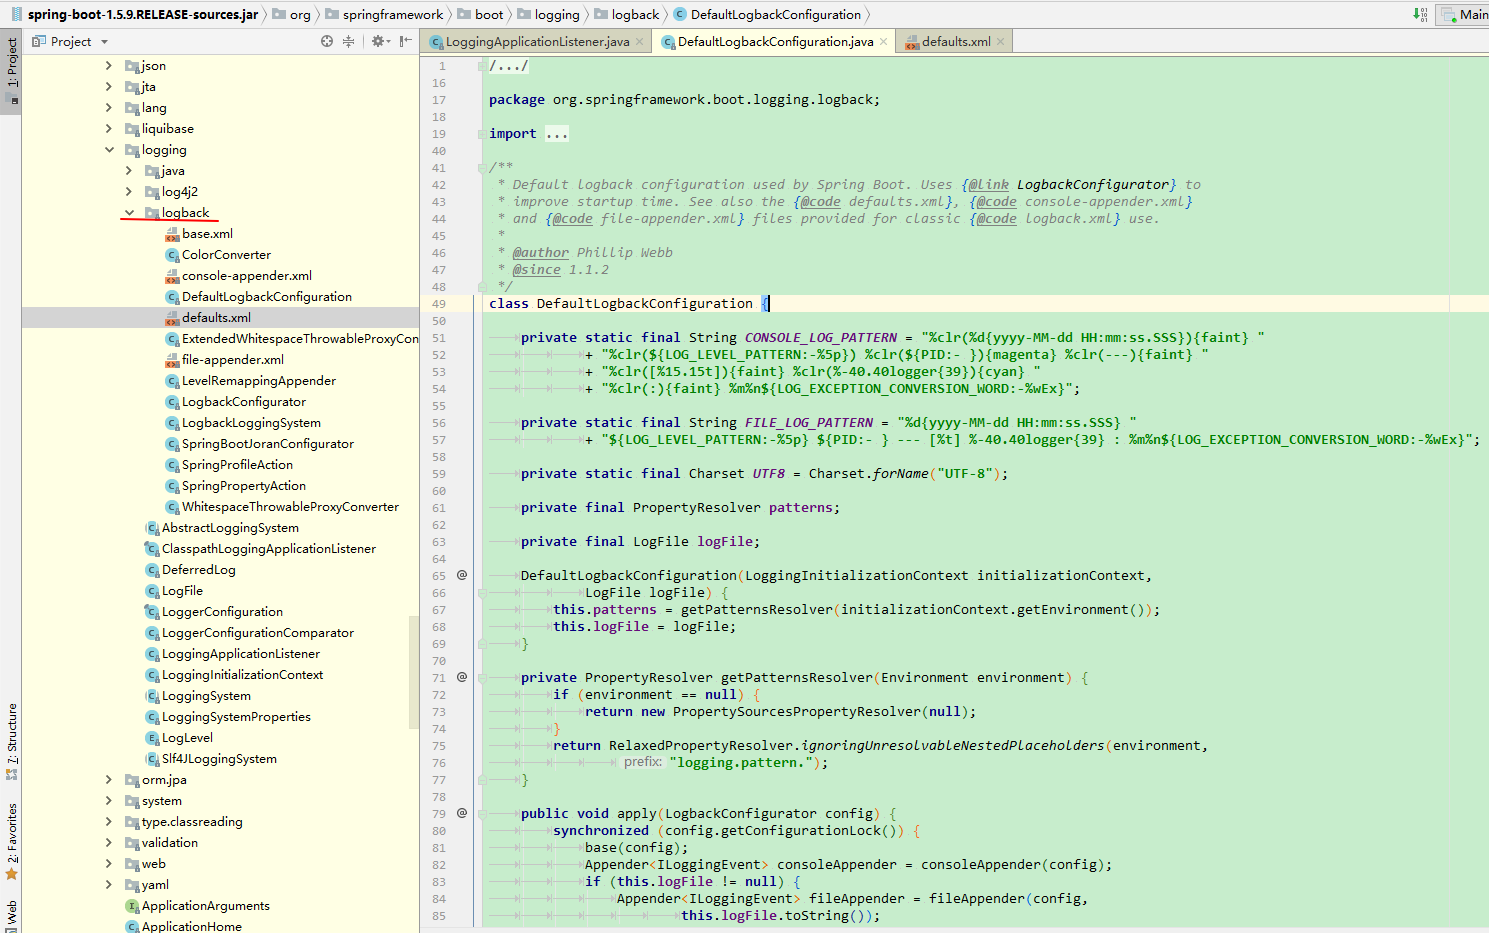
Task: Expand the liquibase package node
Action: coord(109,128)
